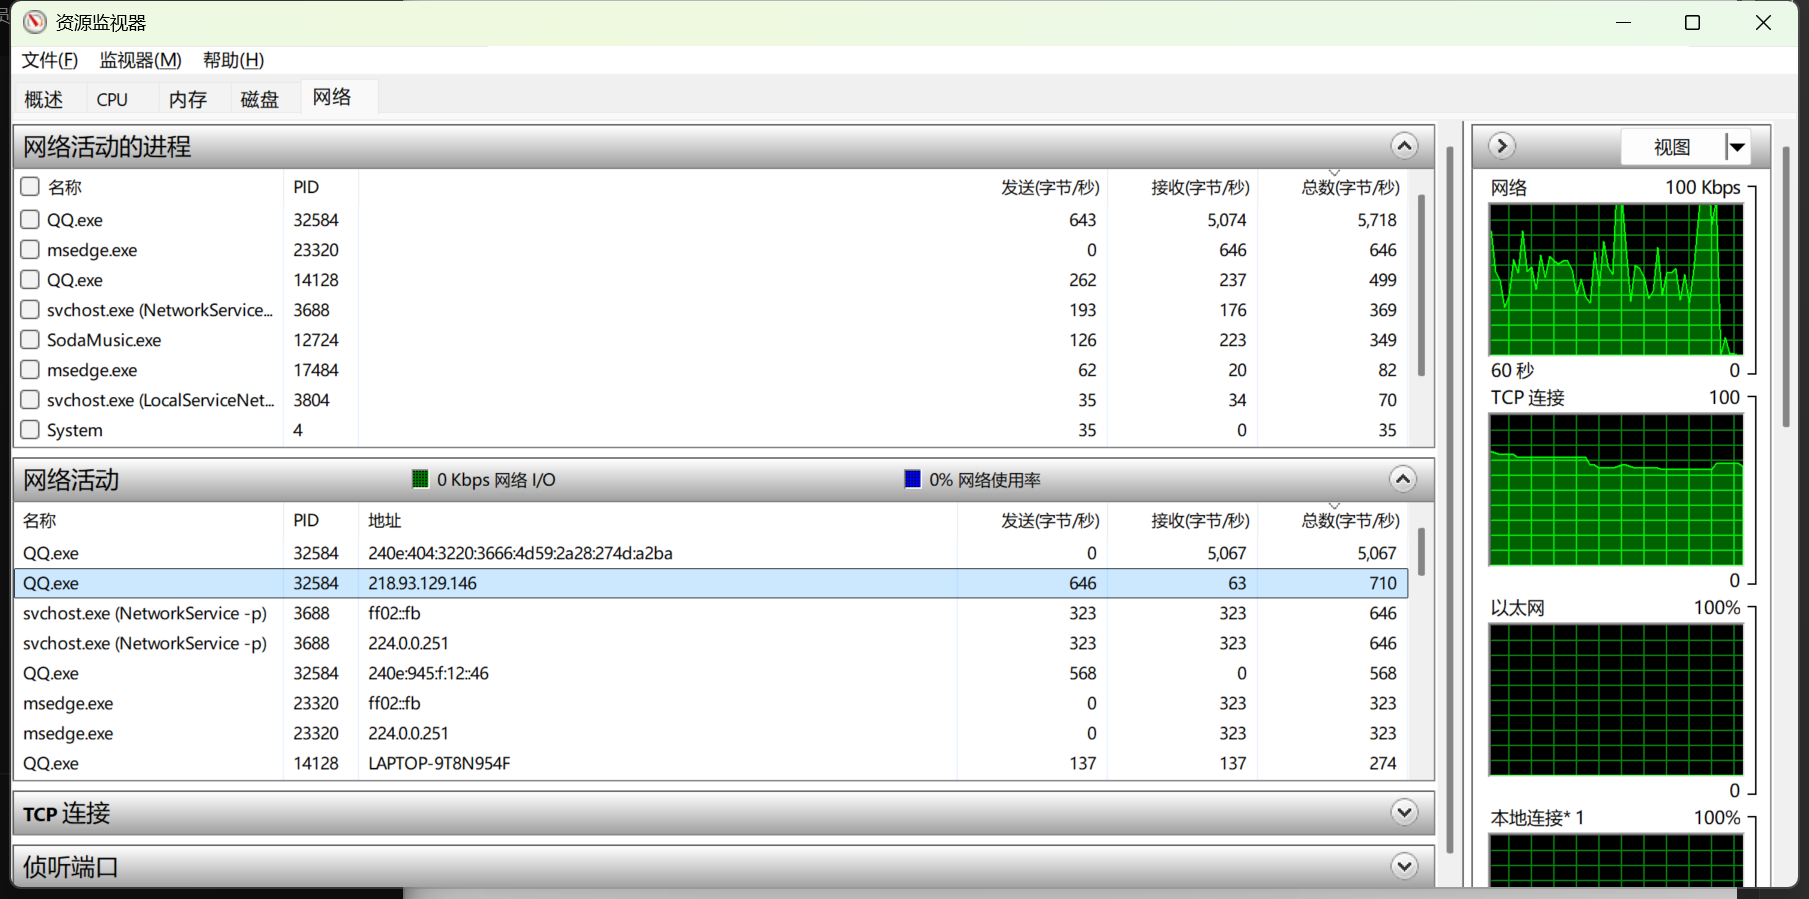Select svchost.exe row with address ff02::fb
Image resolution: width=1809 pixels, height=899 pixels.
tap(711, 613)
